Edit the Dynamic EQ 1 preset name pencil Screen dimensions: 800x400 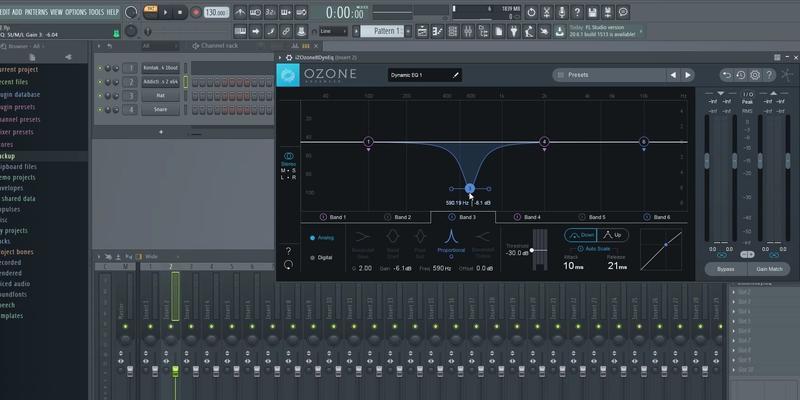click(x=456, y=75)
